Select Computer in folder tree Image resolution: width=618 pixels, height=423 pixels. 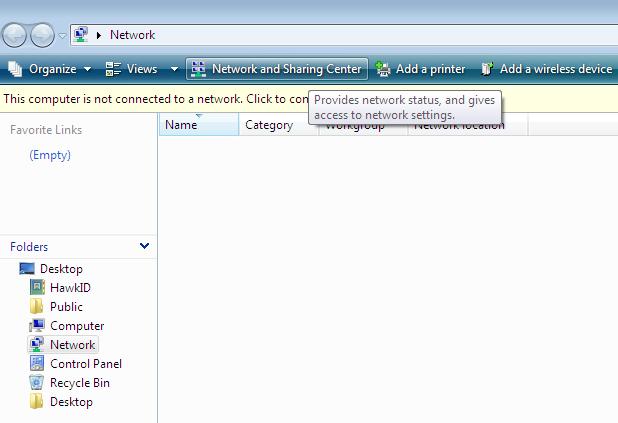77,326
